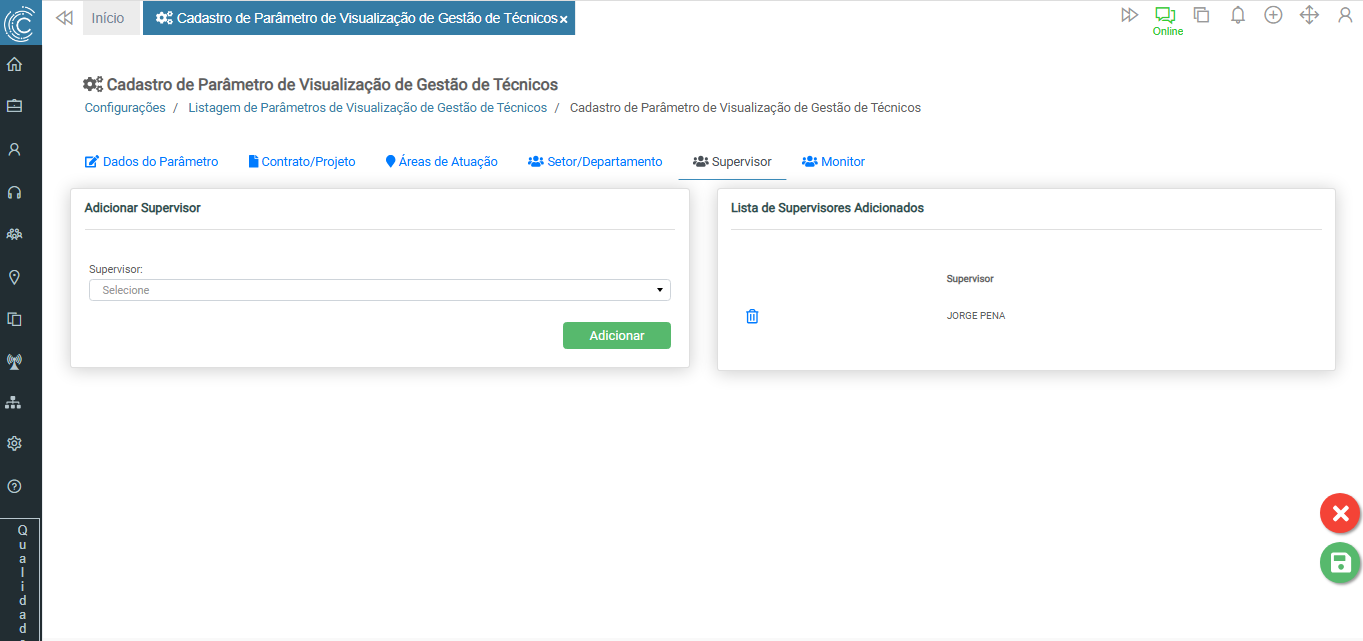Expand the Supervisor Selecione dropdown

click(380, 290)
